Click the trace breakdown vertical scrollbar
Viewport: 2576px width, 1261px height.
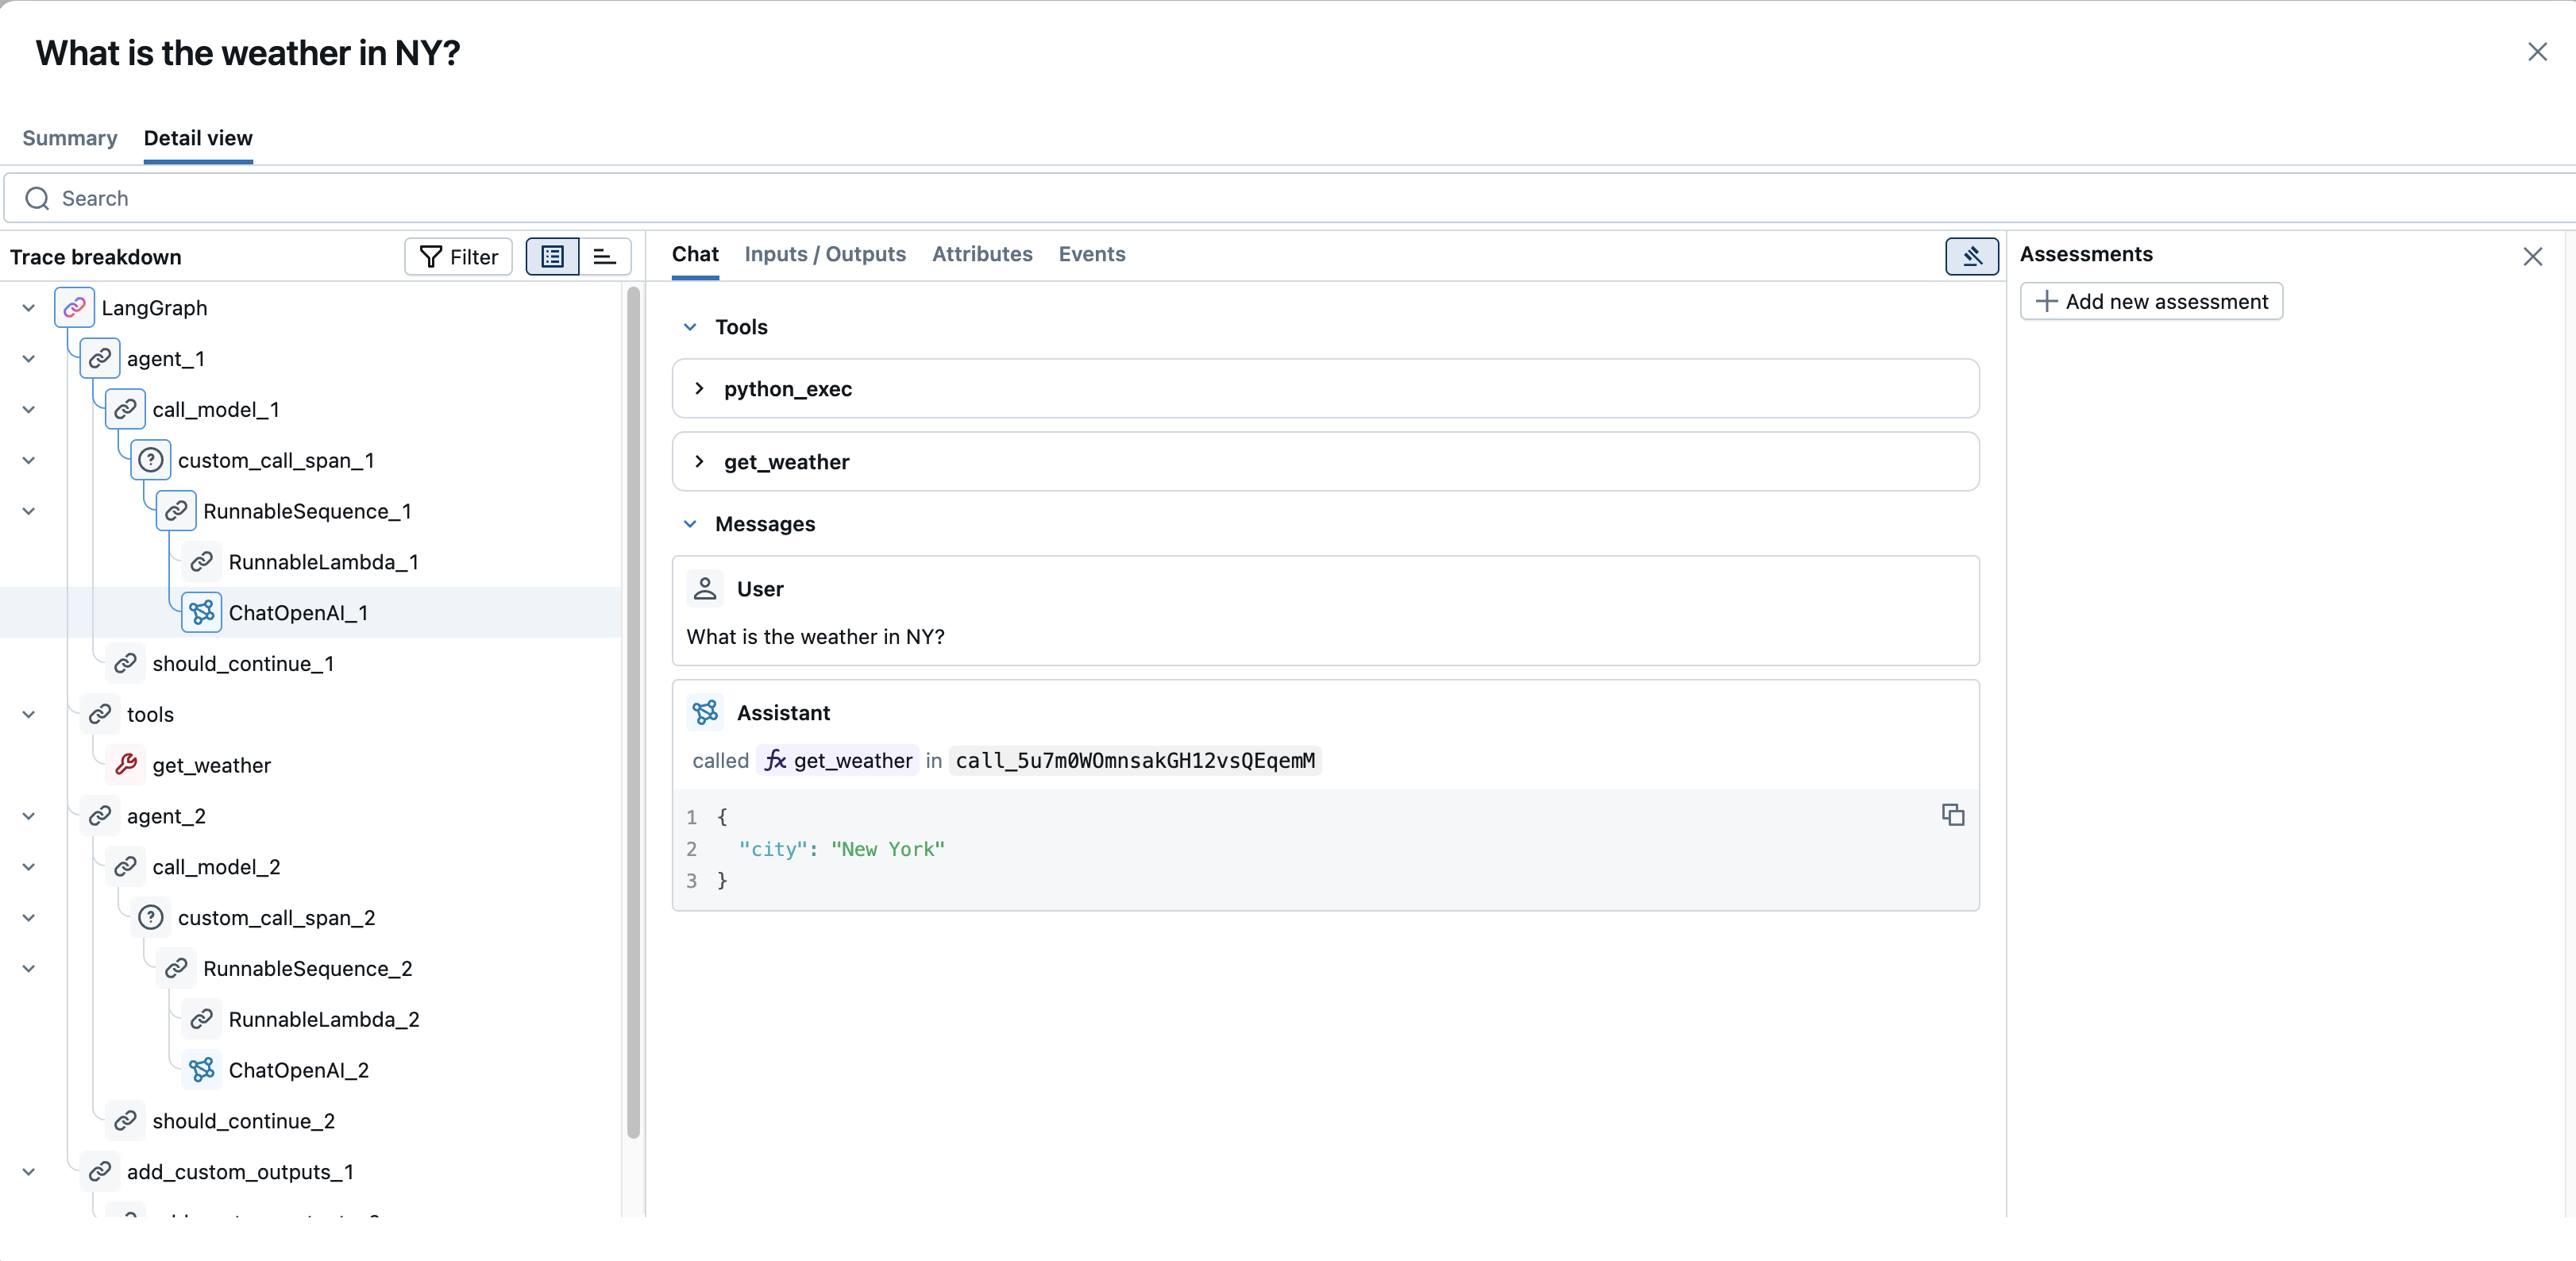point(633,712)
